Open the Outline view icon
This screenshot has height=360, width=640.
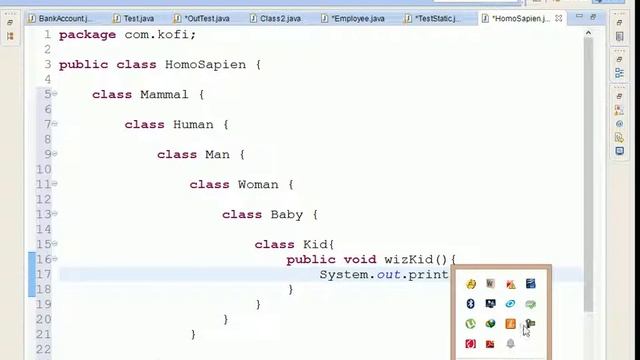(619, 73)
